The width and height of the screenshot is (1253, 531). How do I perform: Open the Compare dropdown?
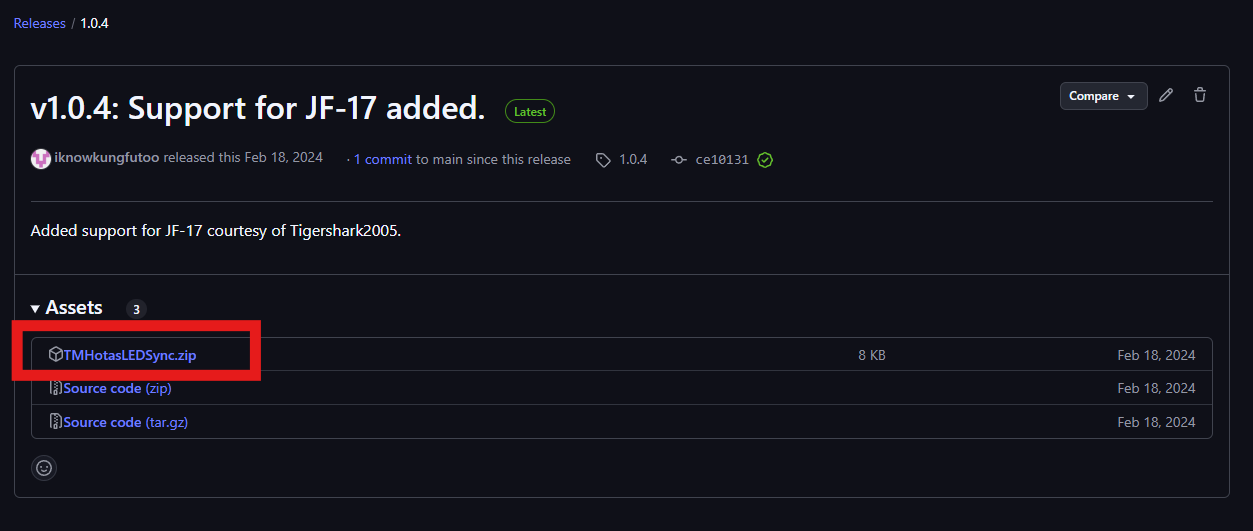coord(1104,96)
